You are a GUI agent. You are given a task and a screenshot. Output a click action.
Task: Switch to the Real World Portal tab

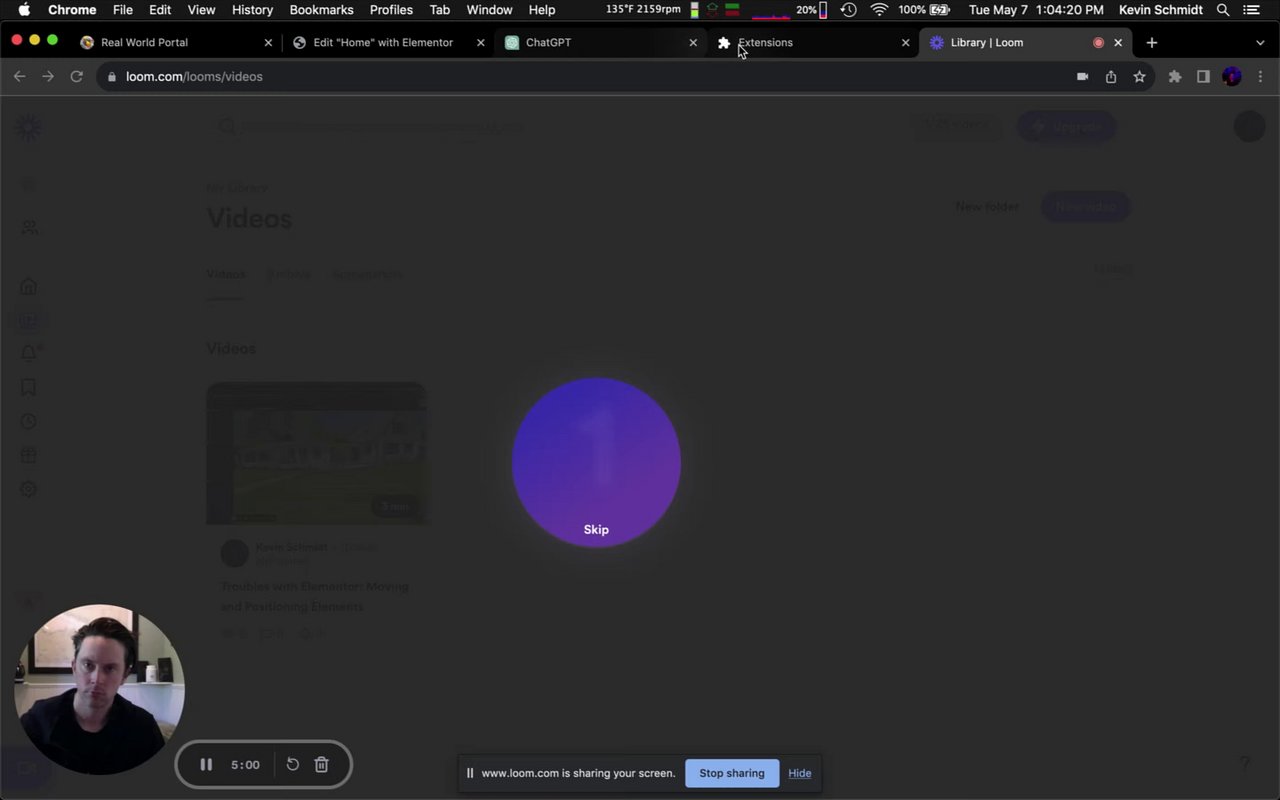(x=175, y=43)
